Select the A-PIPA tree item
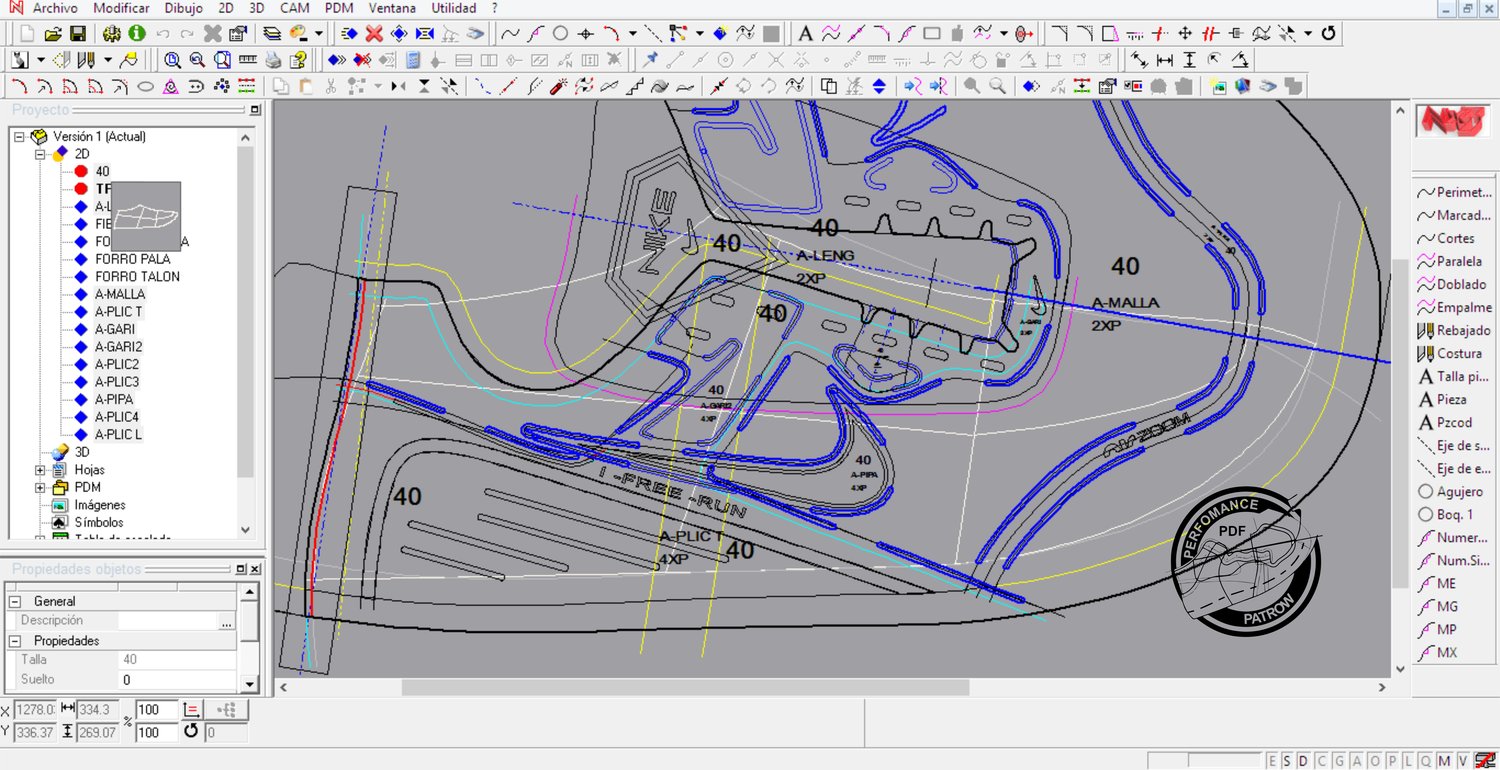The image size is (1500, 770). click(114, 399)
